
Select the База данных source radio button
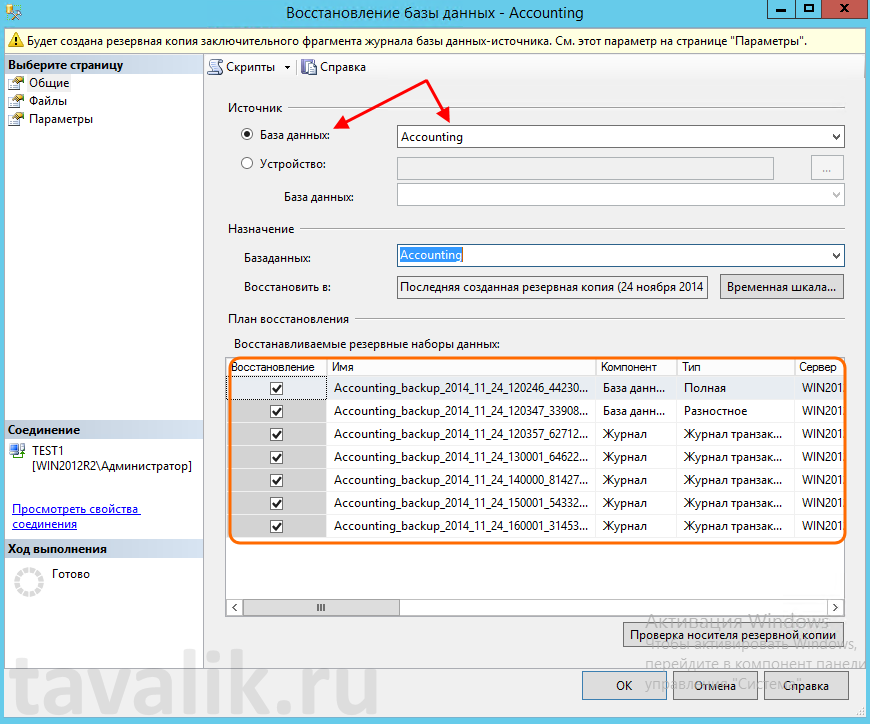click(x=247, y=134)
